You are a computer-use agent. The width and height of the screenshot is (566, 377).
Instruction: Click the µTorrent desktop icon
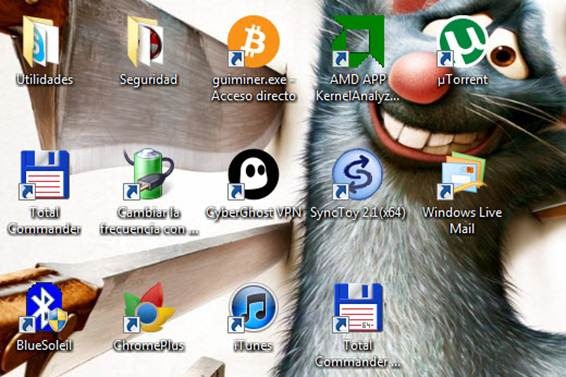[x=463, y=41]
